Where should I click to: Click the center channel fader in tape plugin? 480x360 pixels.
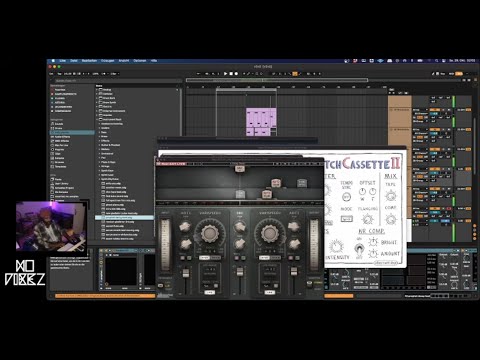(x=240, y=272)
